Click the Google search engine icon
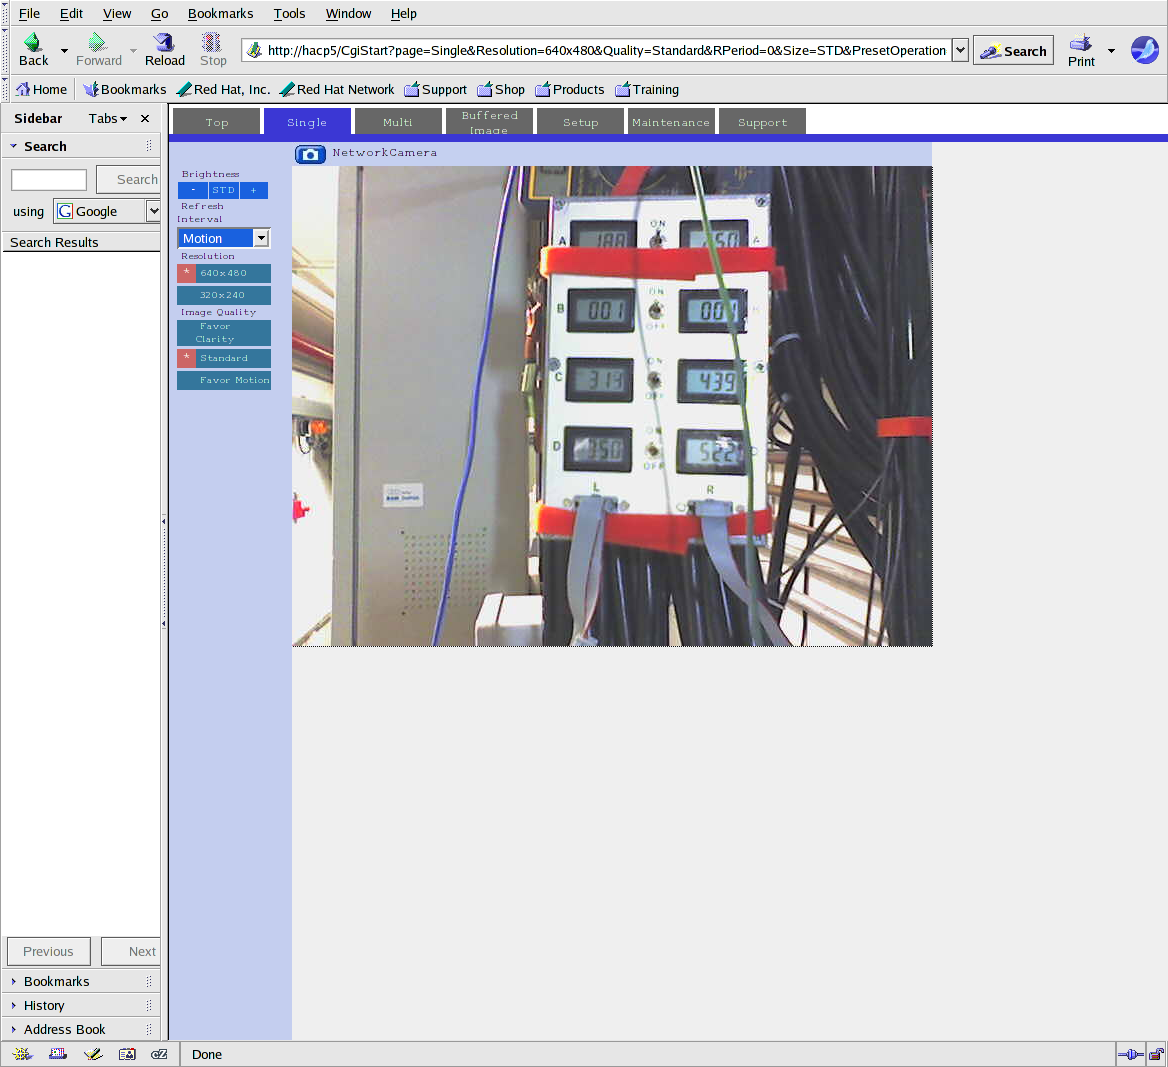The width and height of the screenshot is (1168, 1067). (65, 211)
